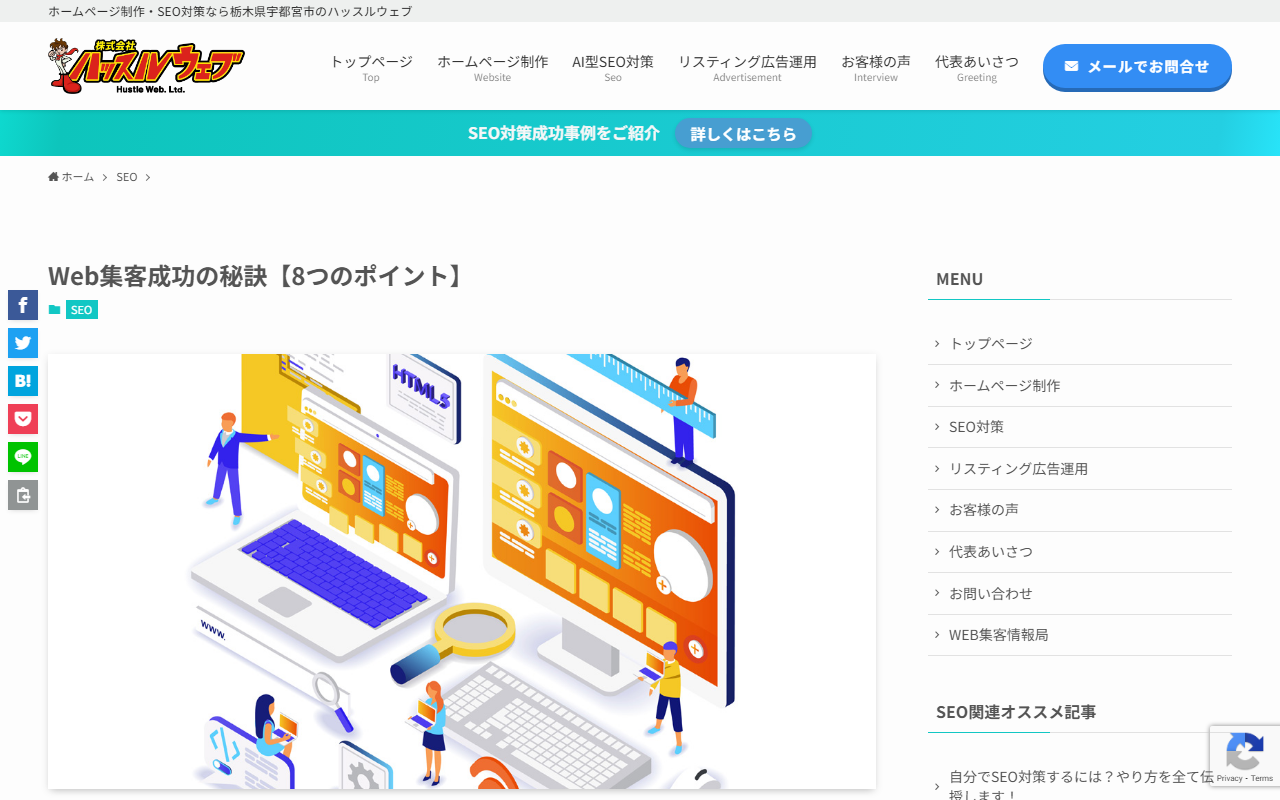Click the home icon in the breadcrumb
The width and height of the screenshot is (1280, 800).
[x=52, y=176]
